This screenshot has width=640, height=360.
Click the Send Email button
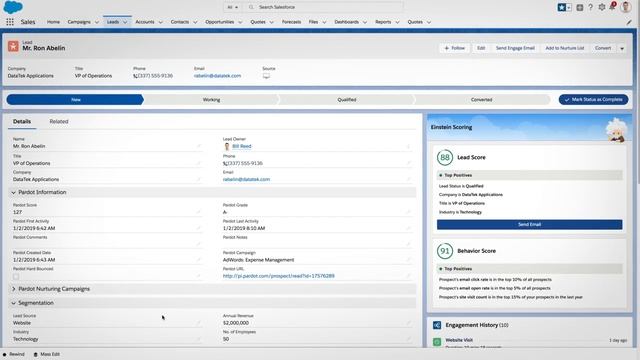(529, 224)
